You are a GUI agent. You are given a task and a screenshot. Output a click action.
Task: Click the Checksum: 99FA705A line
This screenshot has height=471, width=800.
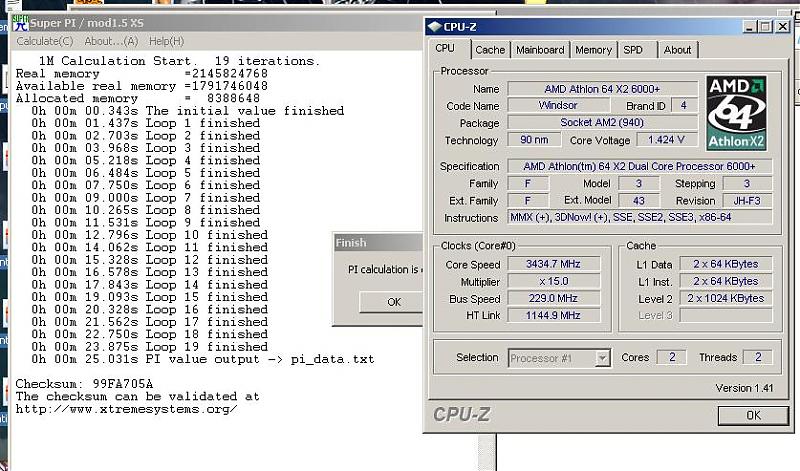tap(84, 384)
